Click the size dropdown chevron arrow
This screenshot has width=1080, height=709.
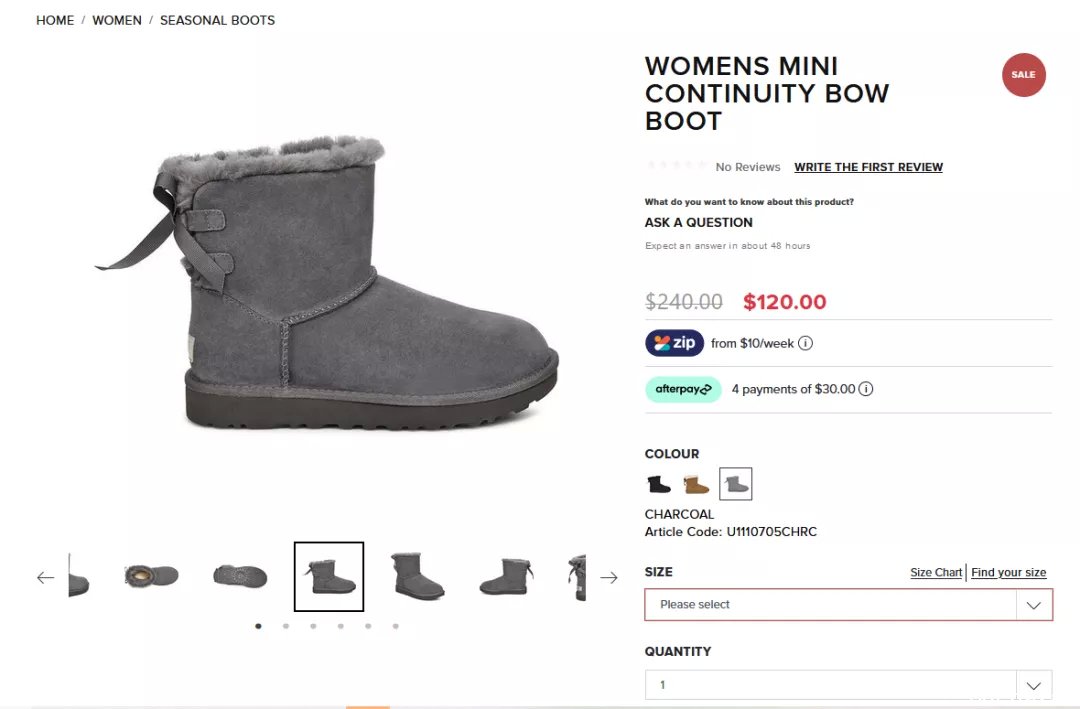point(1034,606)
